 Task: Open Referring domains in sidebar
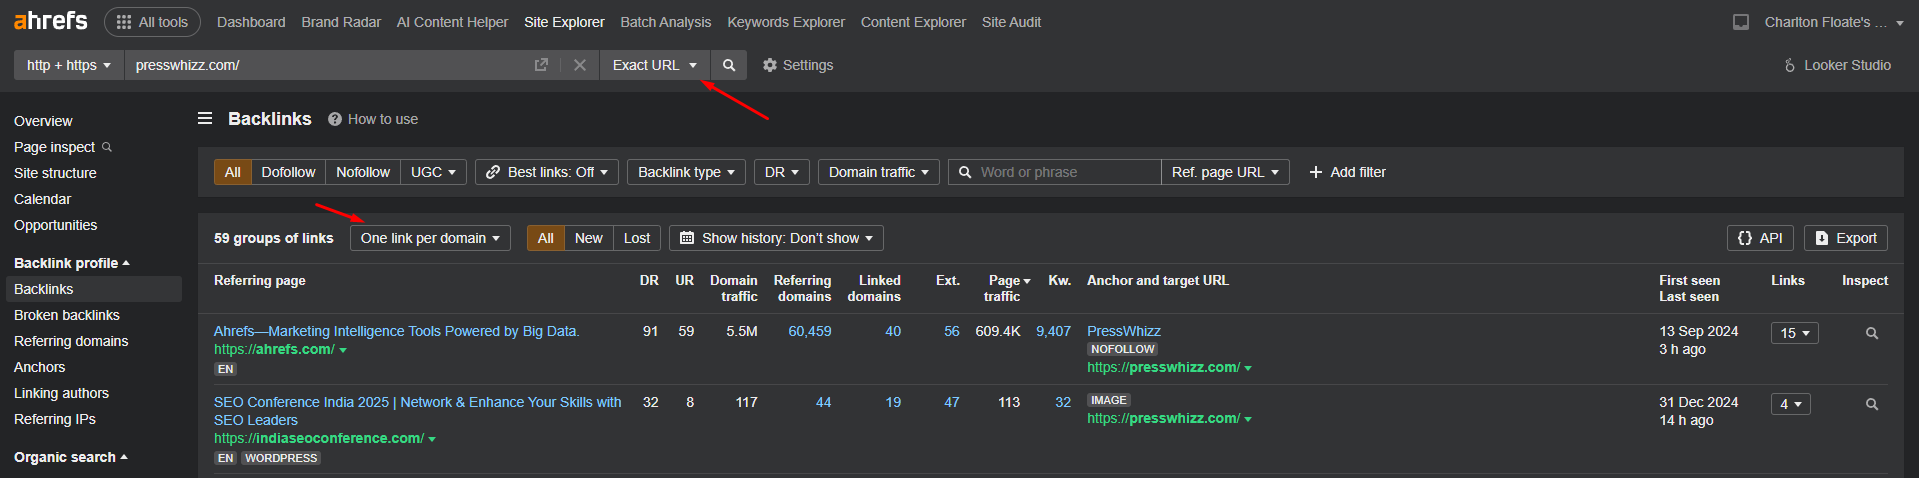[x=71, y=341]
